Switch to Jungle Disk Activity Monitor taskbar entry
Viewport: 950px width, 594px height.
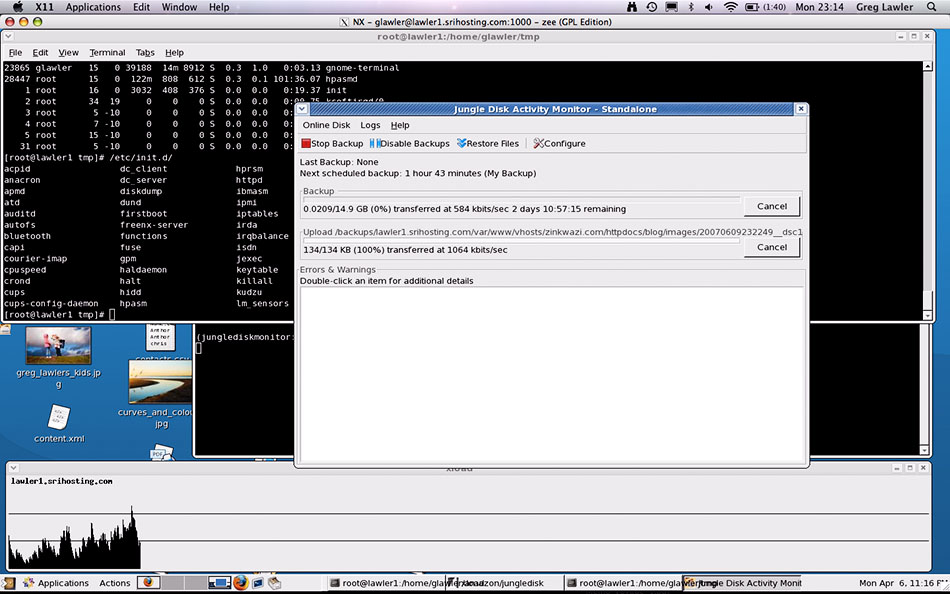pyautogui.click(x=742, y=583)
